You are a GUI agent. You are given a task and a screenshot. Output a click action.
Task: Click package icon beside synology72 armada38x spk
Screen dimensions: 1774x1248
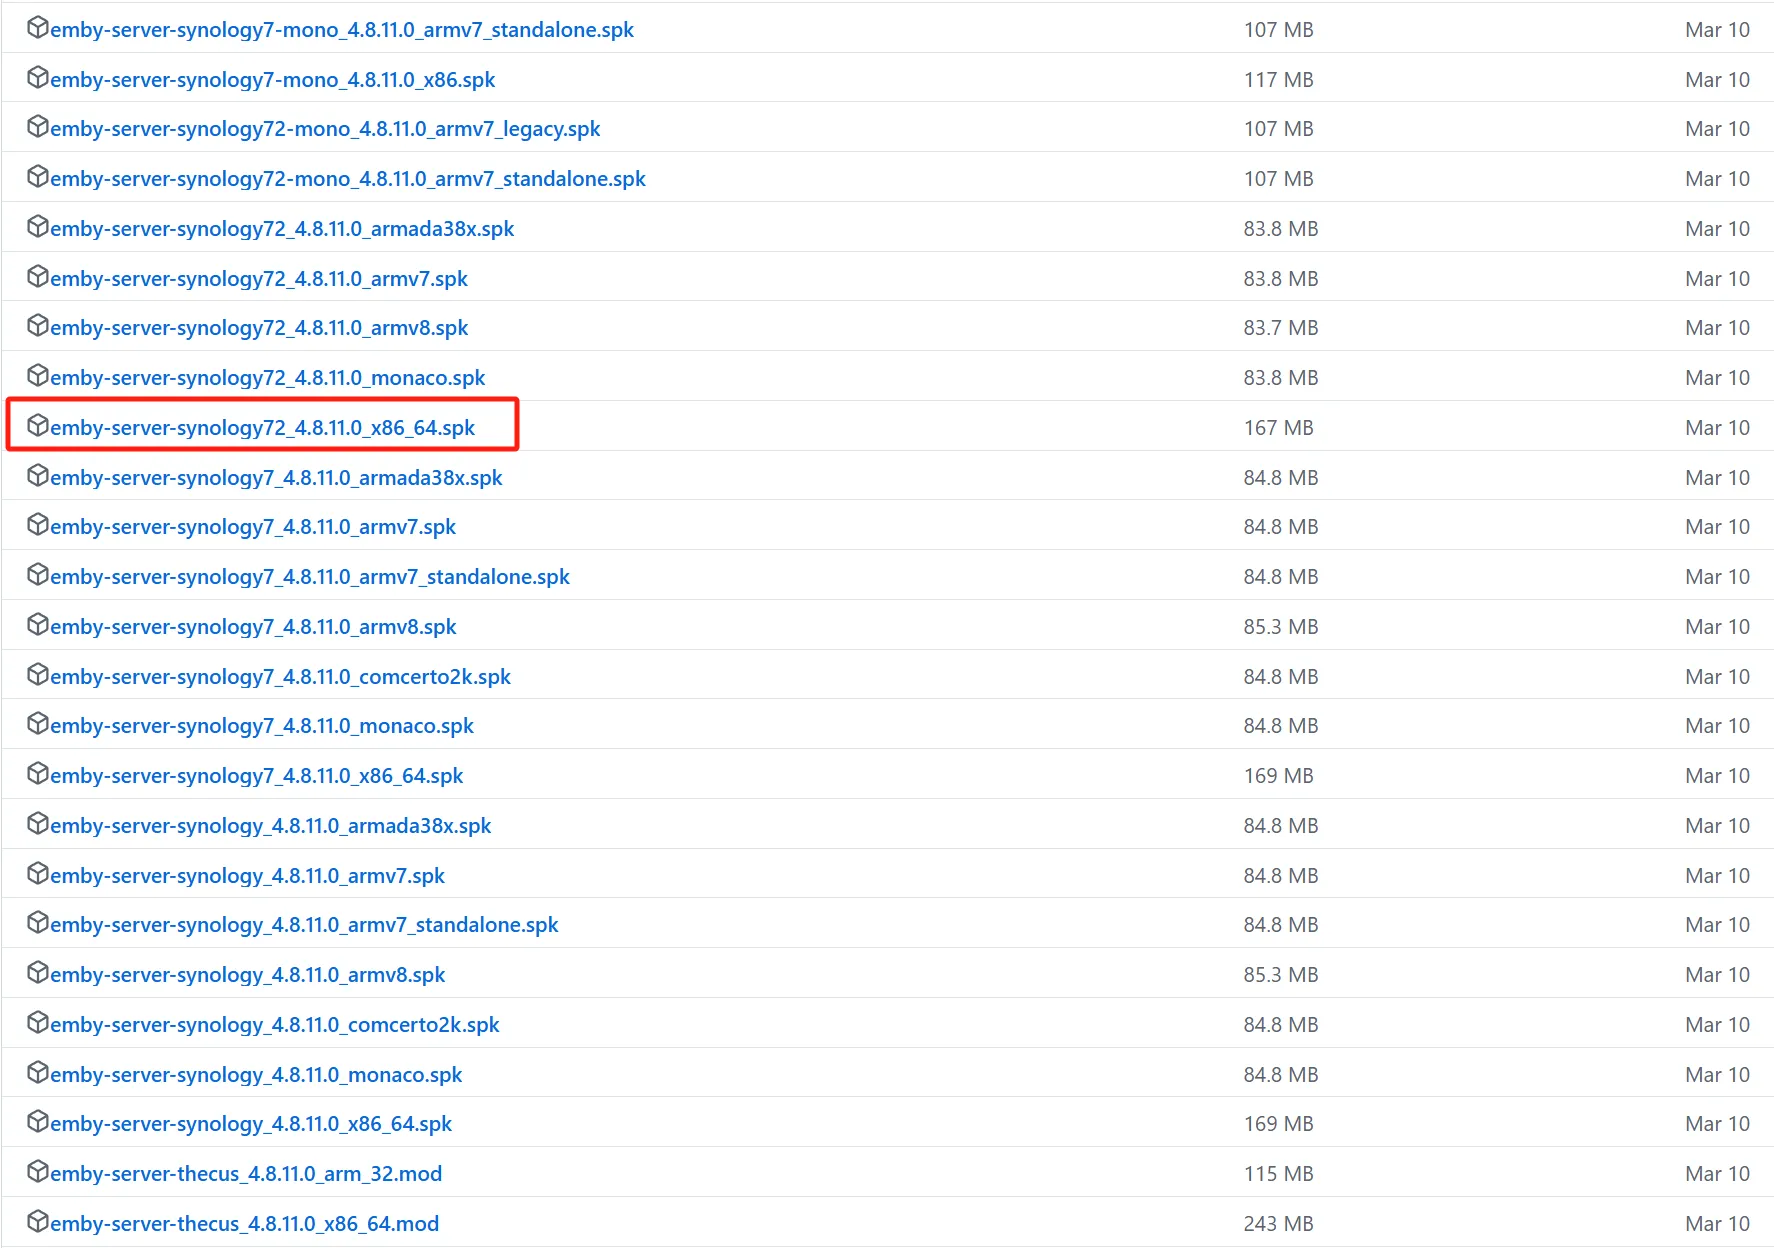[x=38, y=227]
